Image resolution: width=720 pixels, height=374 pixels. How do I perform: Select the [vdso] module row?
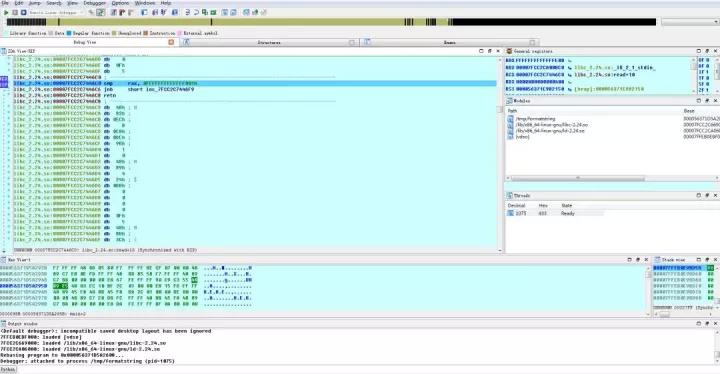point(613,136)
